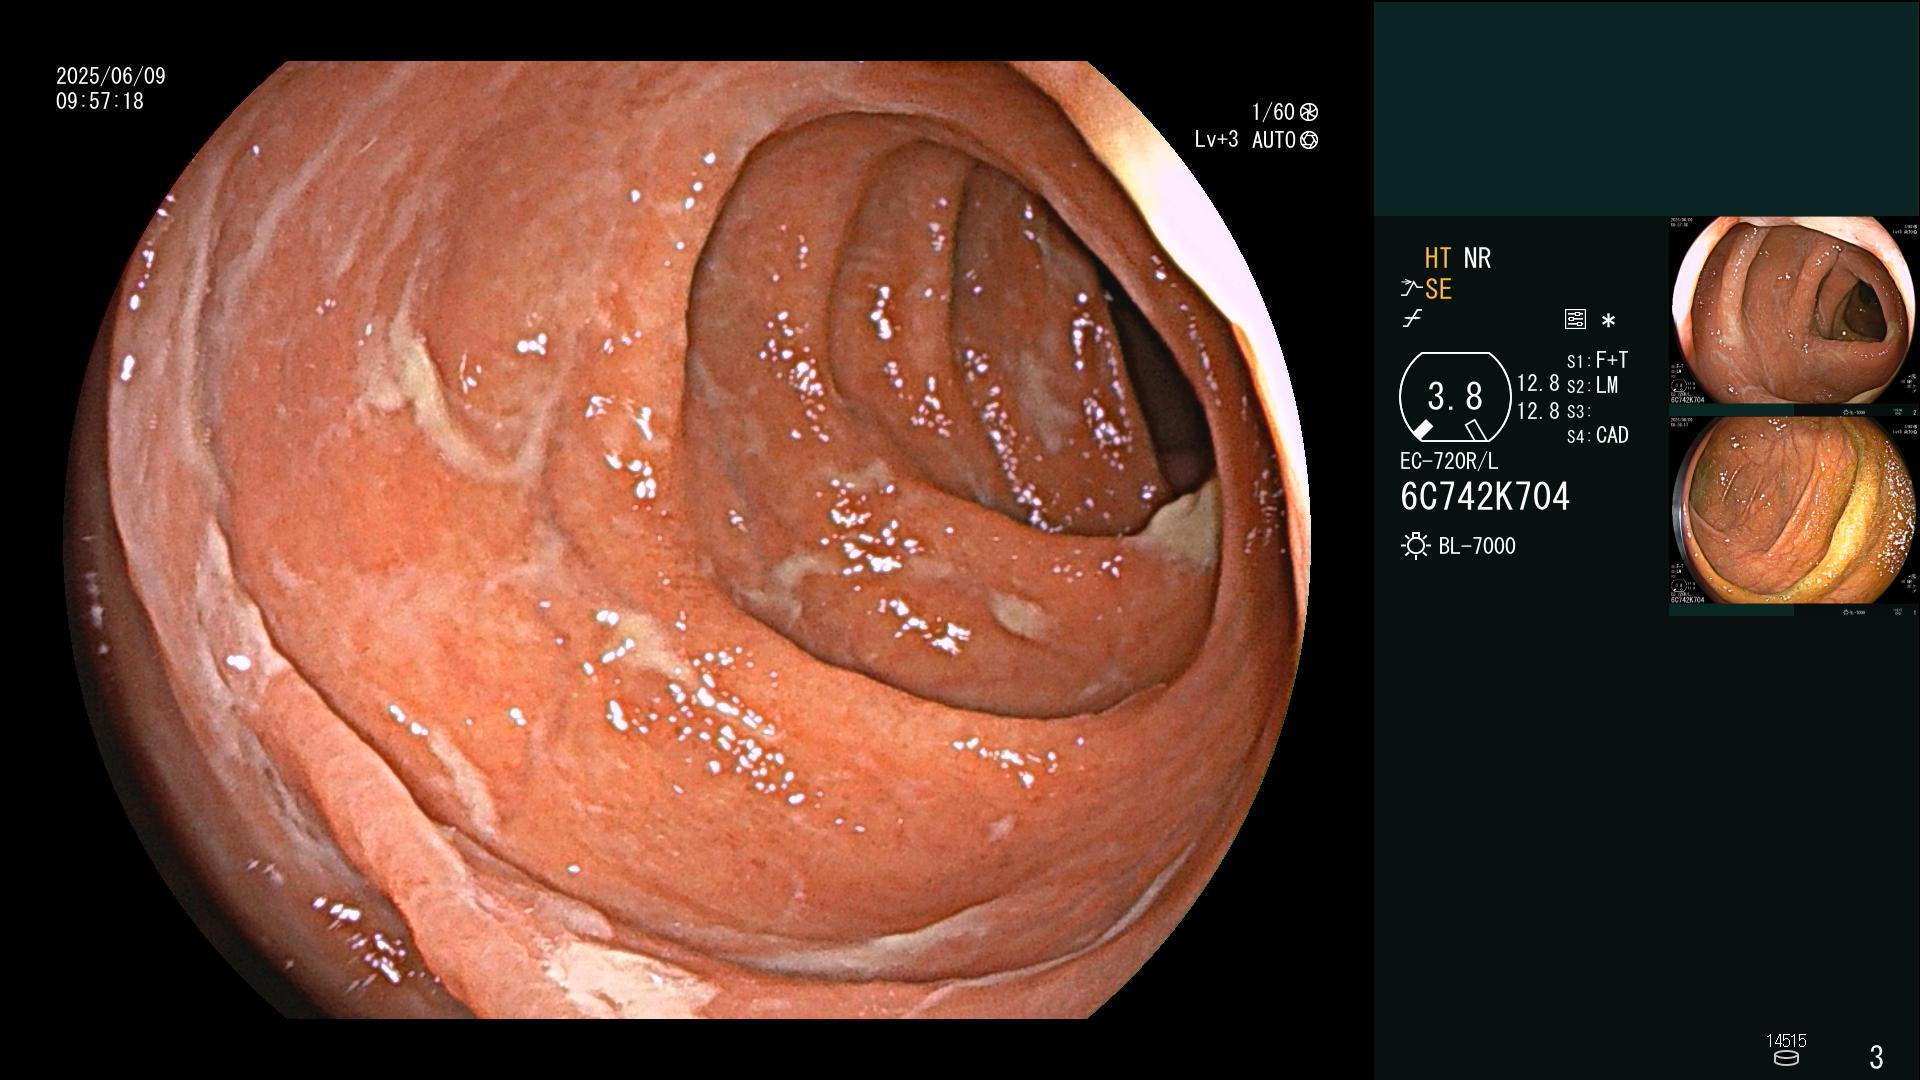Click the tone curve icon below SE

tap(1412, 320)
